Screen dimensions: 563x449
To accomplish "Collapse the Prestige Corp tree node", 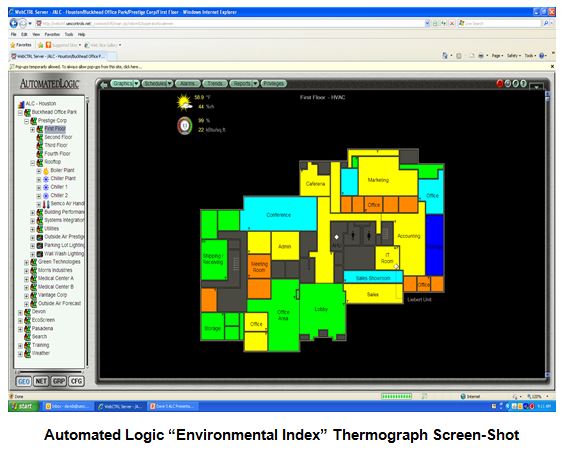I will point(27,121).
